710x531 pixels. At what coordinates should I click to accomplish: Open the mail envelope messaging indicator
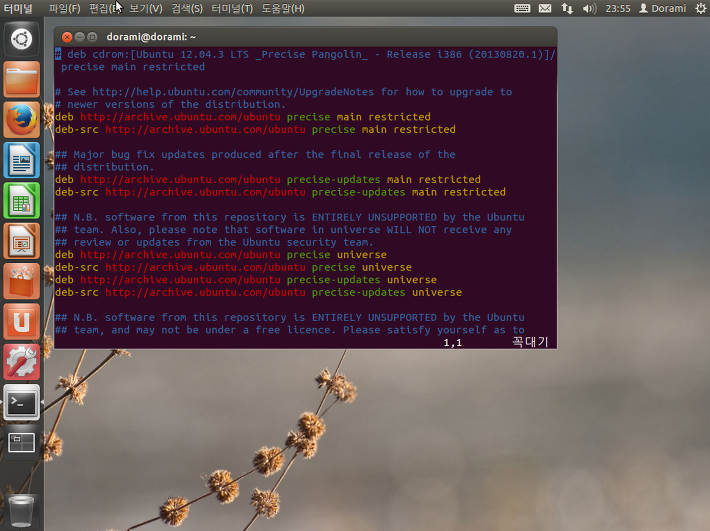coord(545,8)
